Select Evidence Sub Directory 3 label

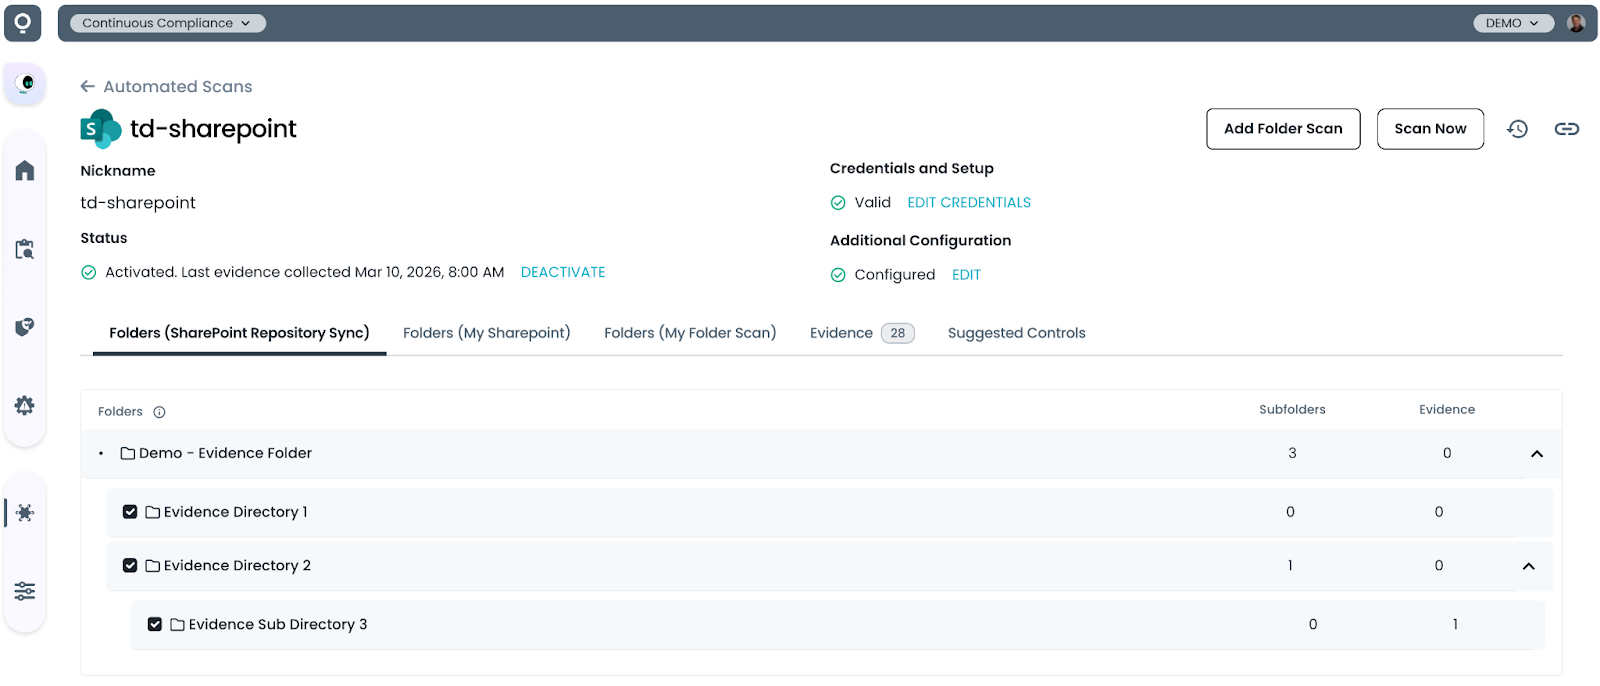pos(278,625)
